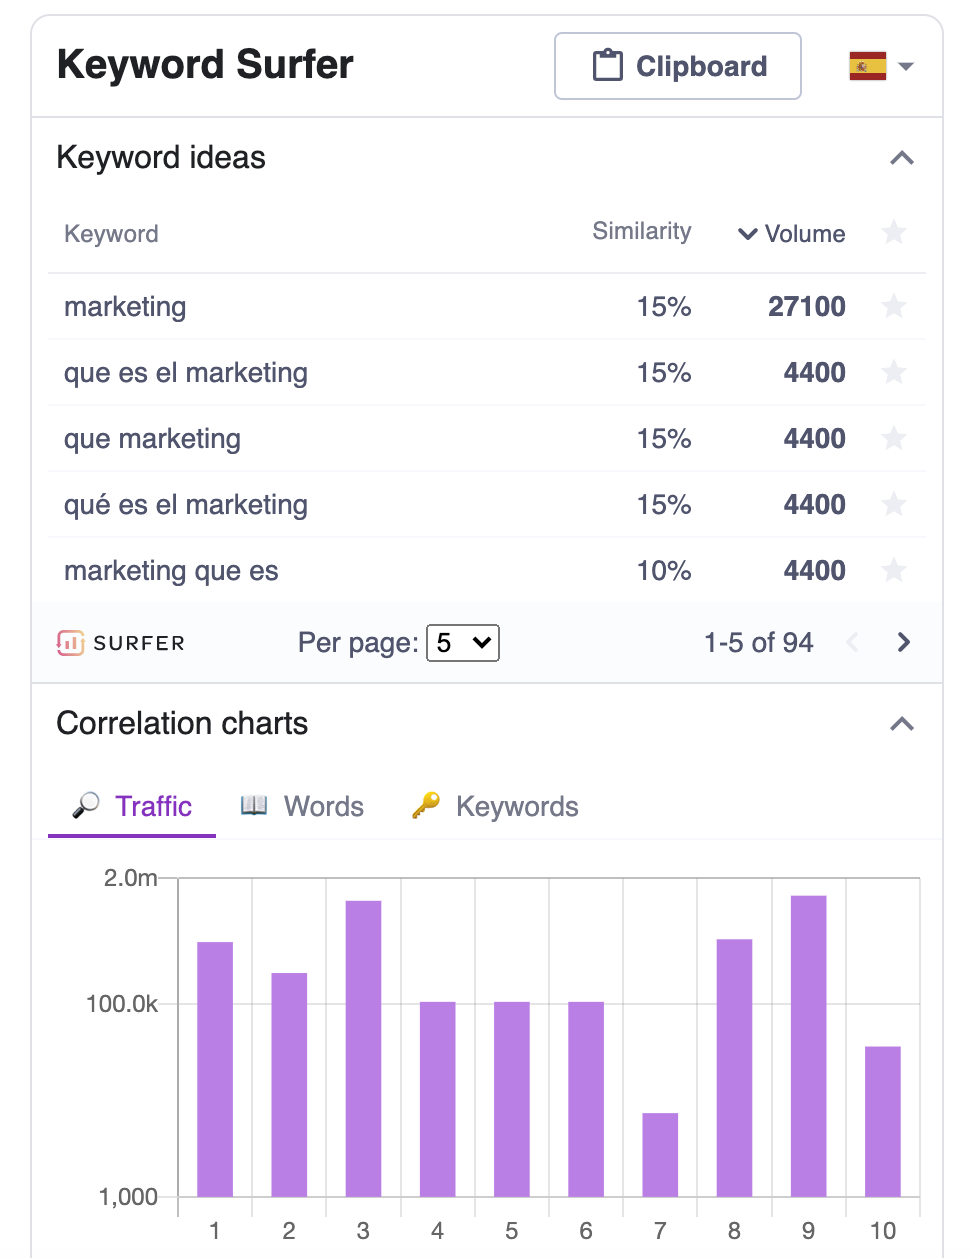Screen dimensions: 970x1258
Task: Sort the table by Volume column
Action: point(792,234)
